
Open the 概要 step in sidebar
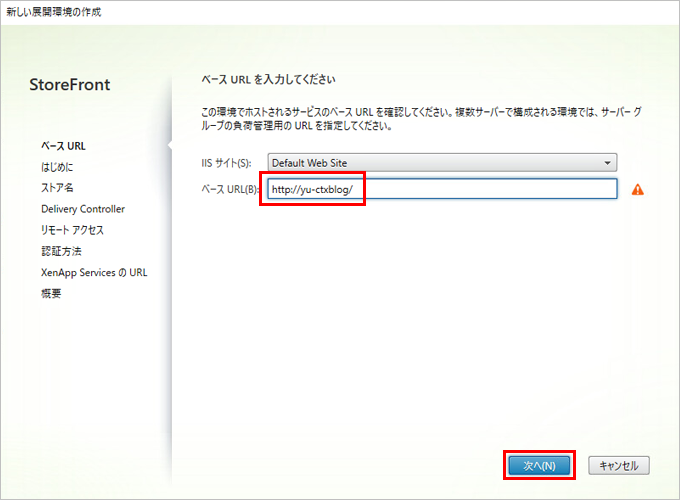point(51,293)
